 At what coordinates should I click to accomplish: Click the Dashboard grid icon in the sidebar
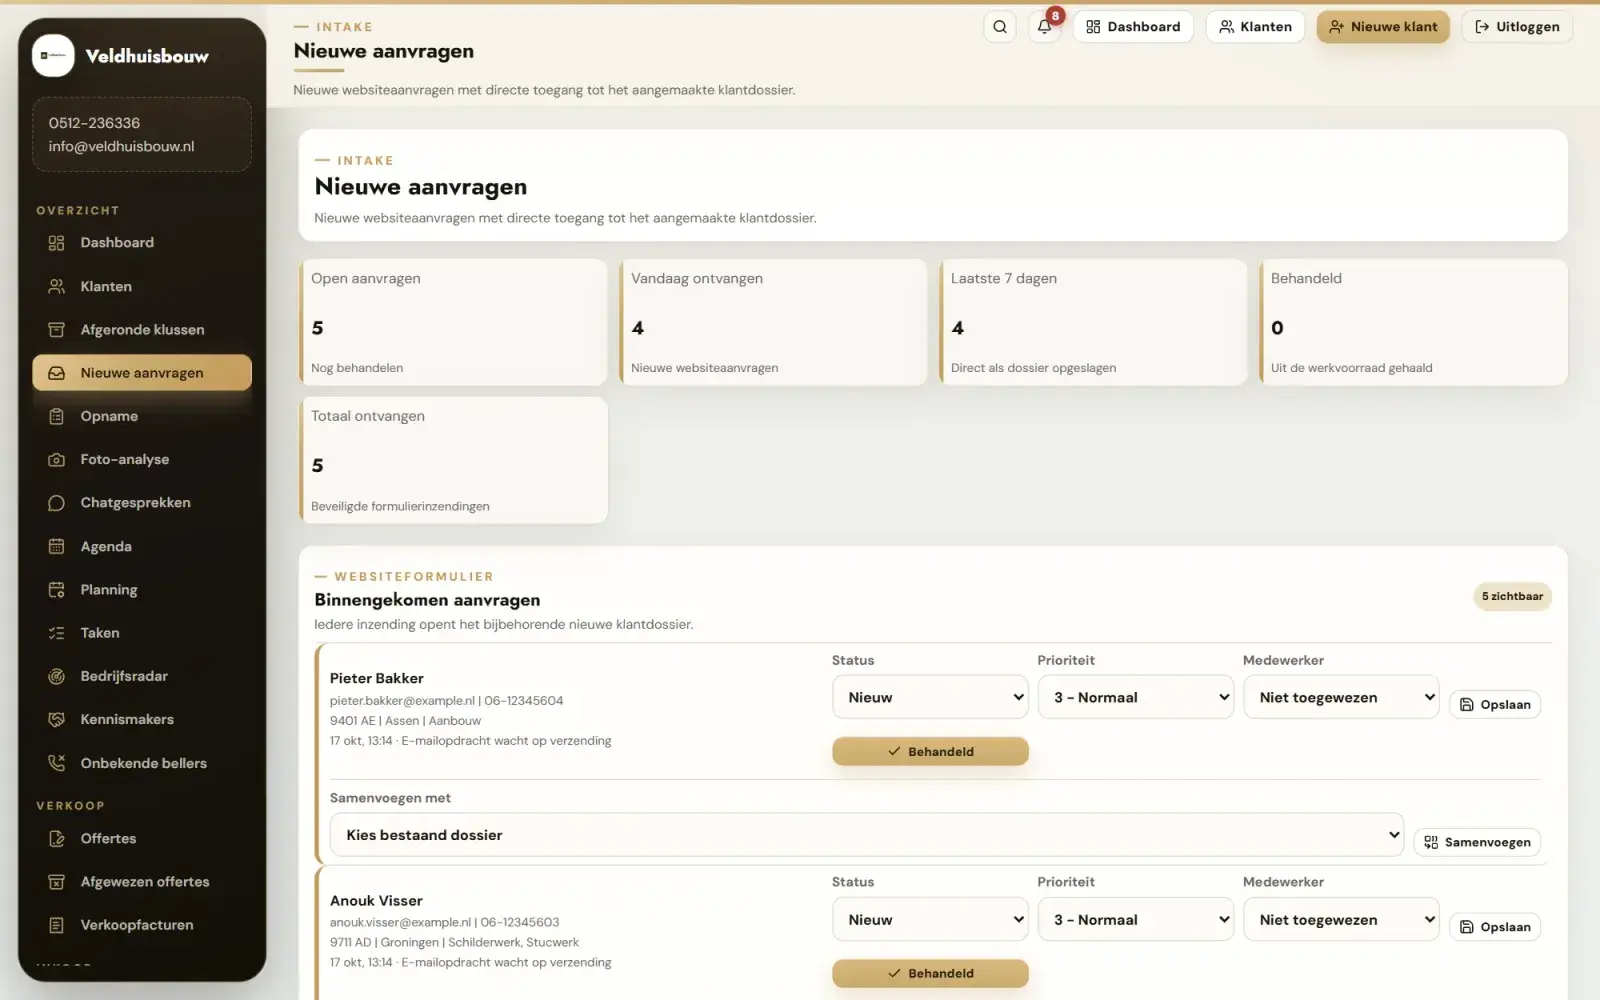click(x=56, y=243)
